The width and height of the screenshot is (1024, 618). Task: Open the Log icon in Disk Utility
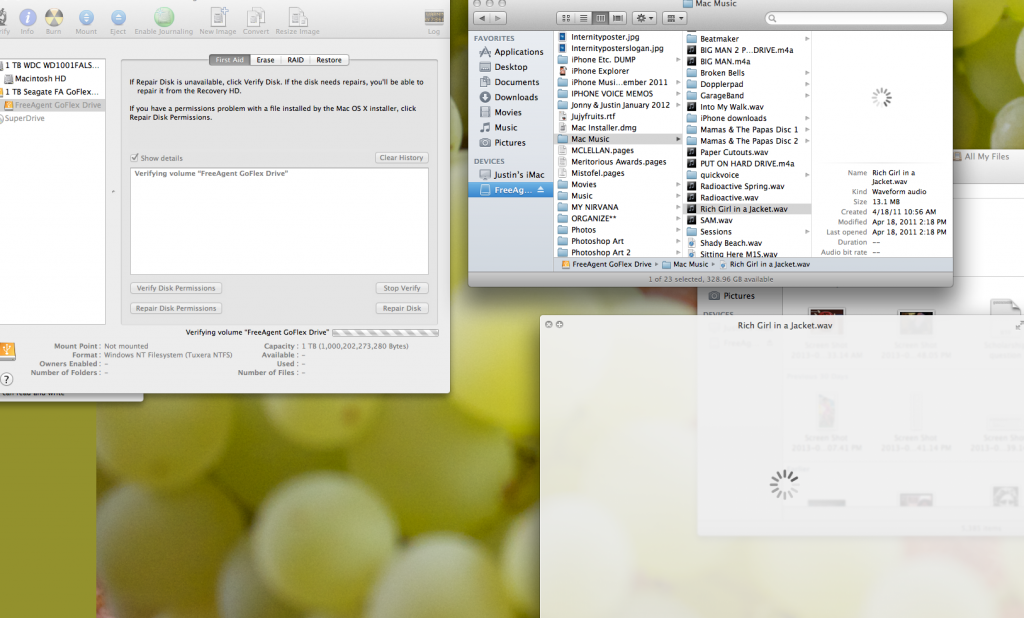pos(434,21)
